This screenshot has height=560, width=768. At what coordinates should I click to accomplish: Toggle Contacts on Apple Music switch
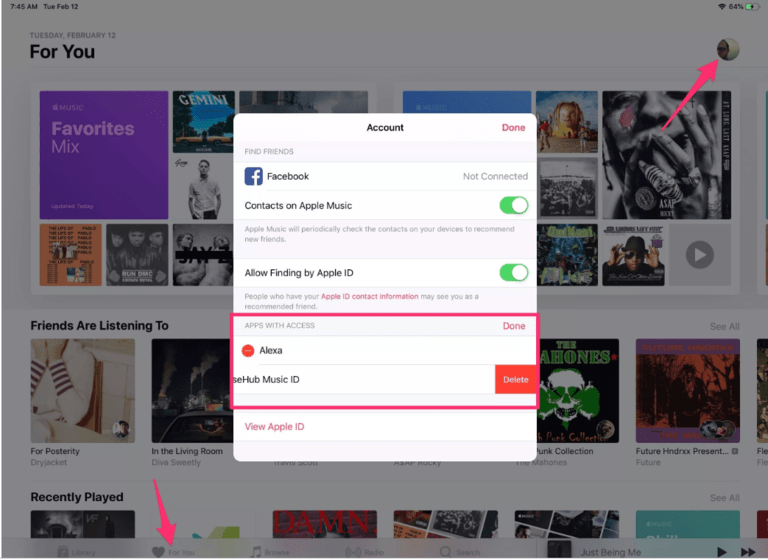513,205
